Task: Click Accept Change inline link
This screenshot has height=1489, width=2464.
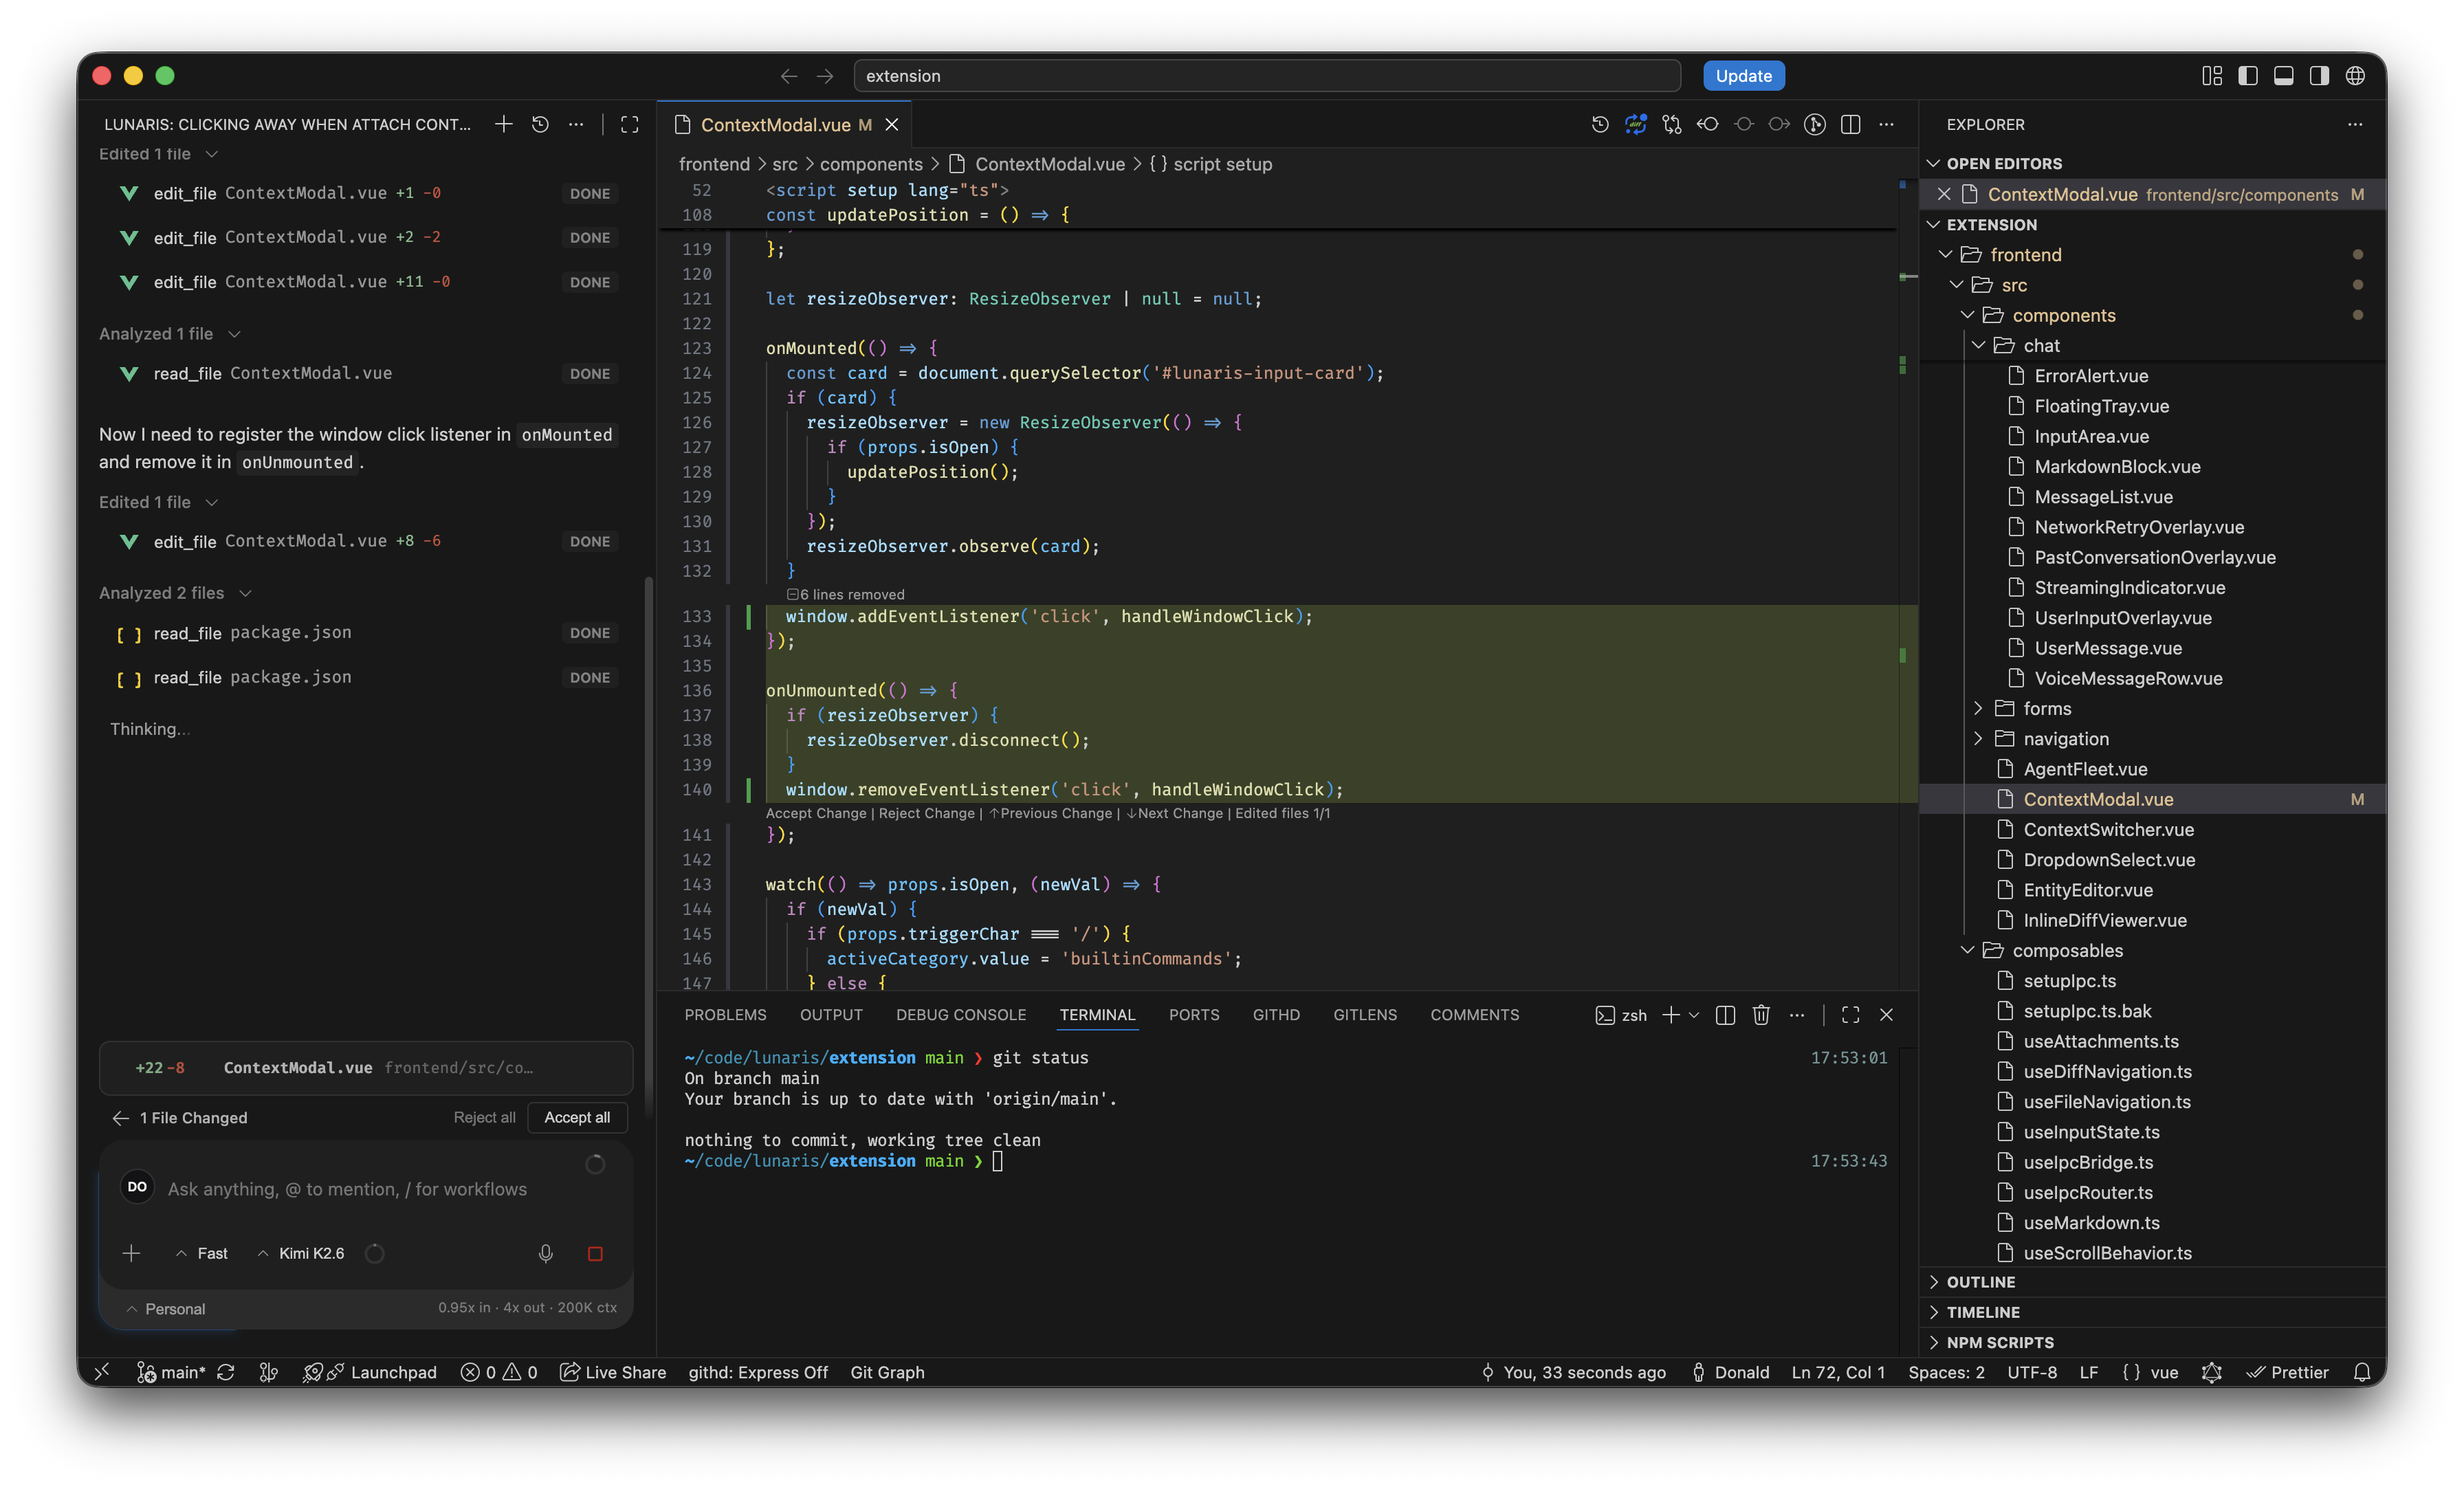Action: 816,813
